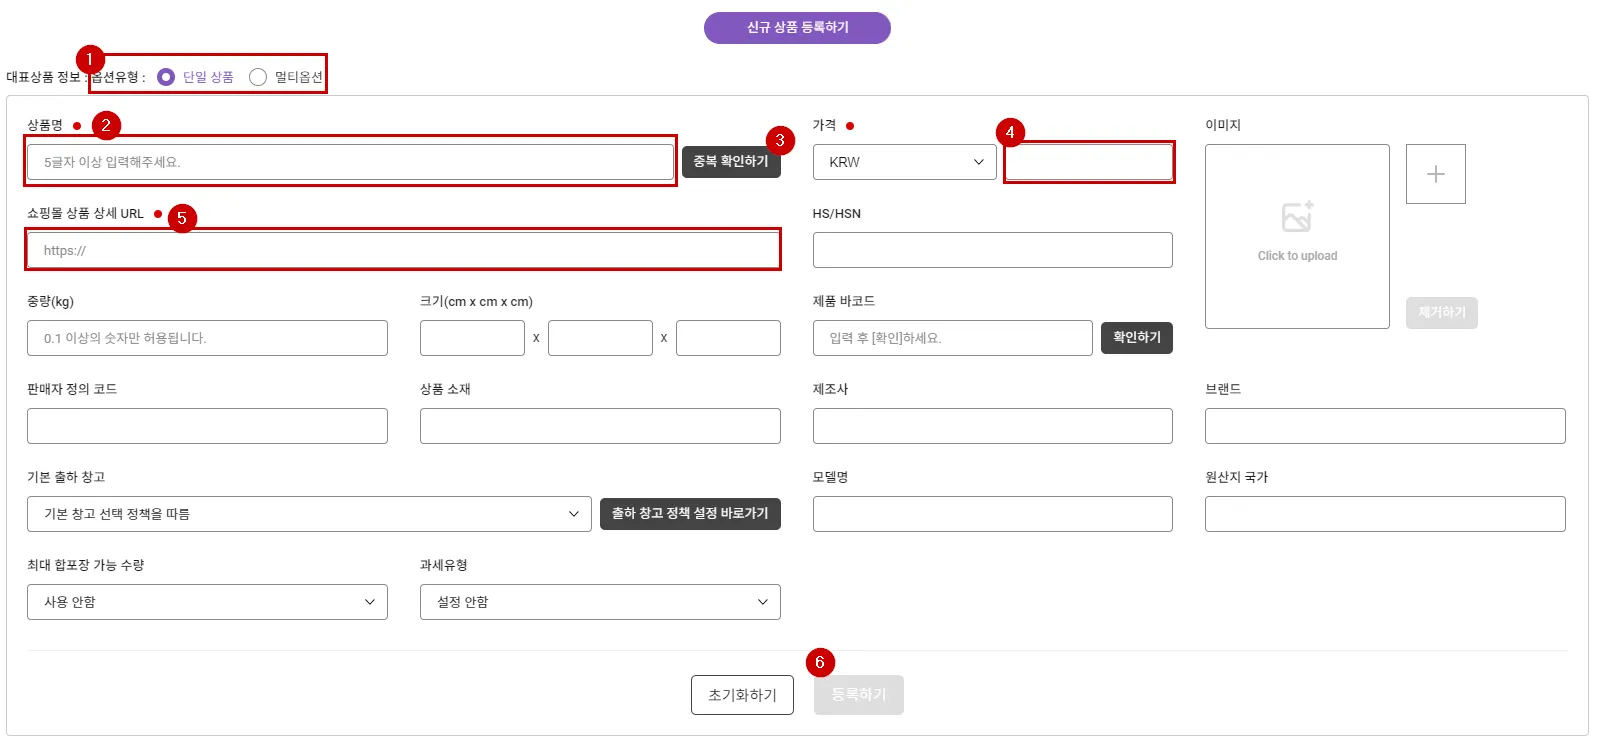
Task: Click the 브랜드 input field
Action: click(1385, 426)
